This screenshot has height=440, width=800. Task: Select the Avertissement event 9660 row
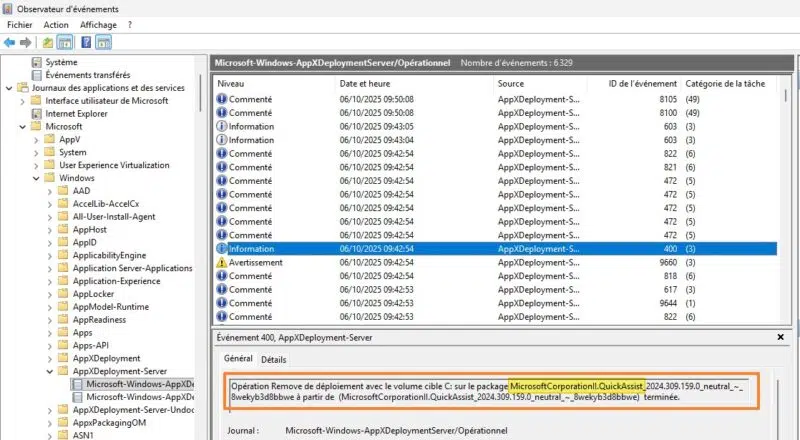coord(495,262)
